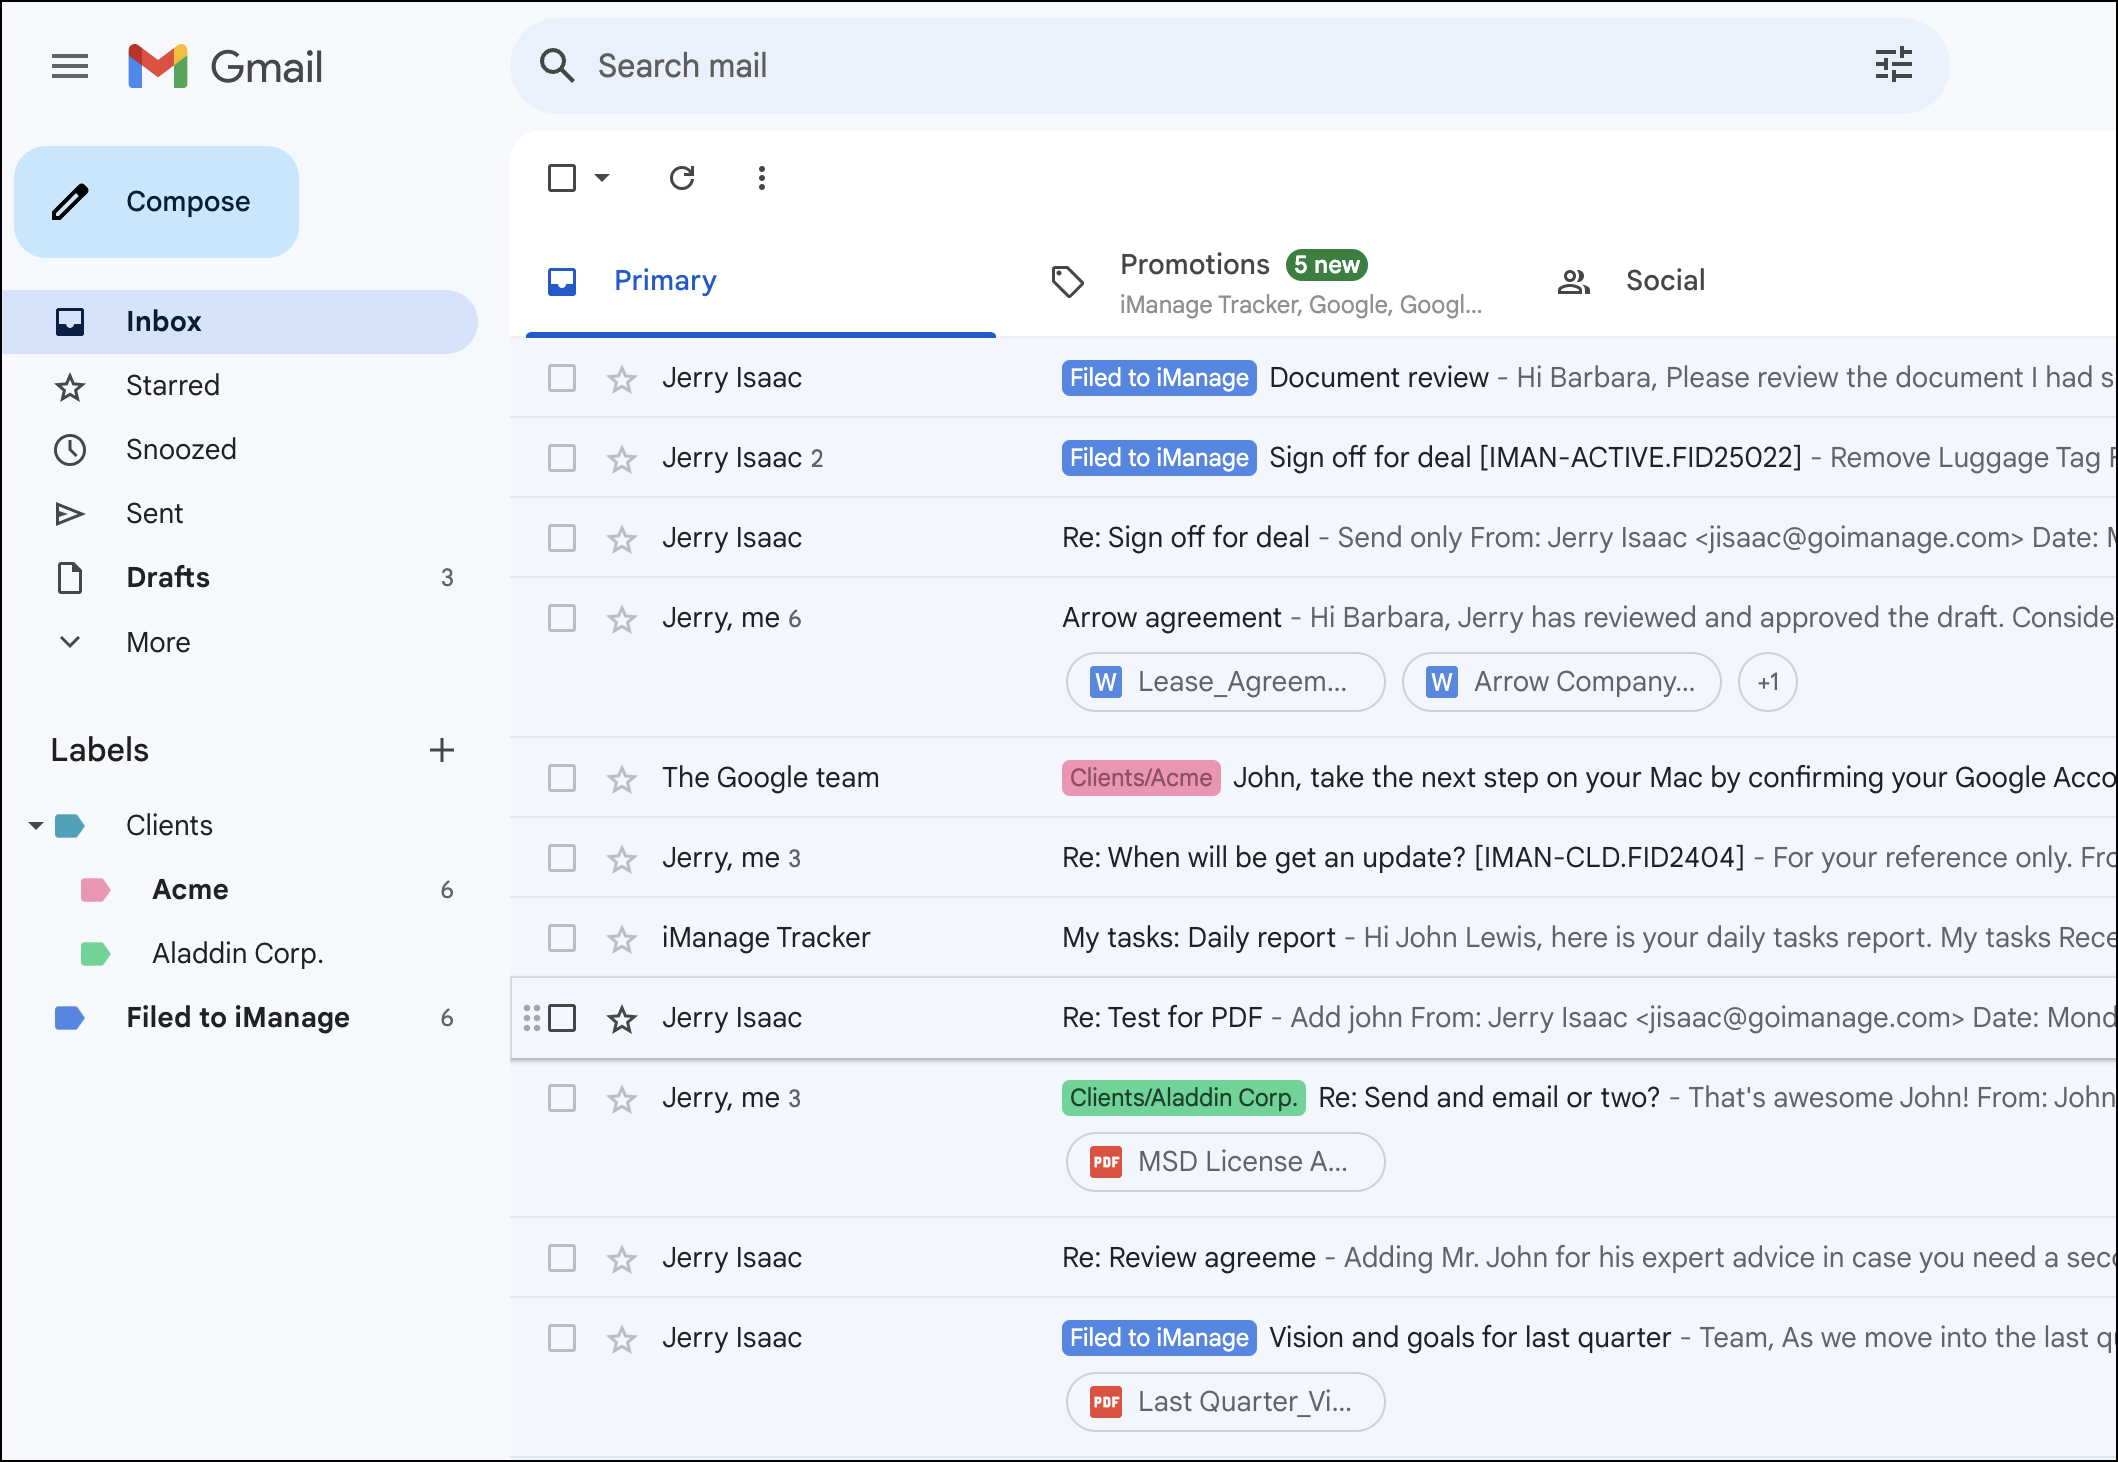This screenshot has width=2118, height=1462.
Task: Check the Arrow agreement email box
Action: pos(562,618)
